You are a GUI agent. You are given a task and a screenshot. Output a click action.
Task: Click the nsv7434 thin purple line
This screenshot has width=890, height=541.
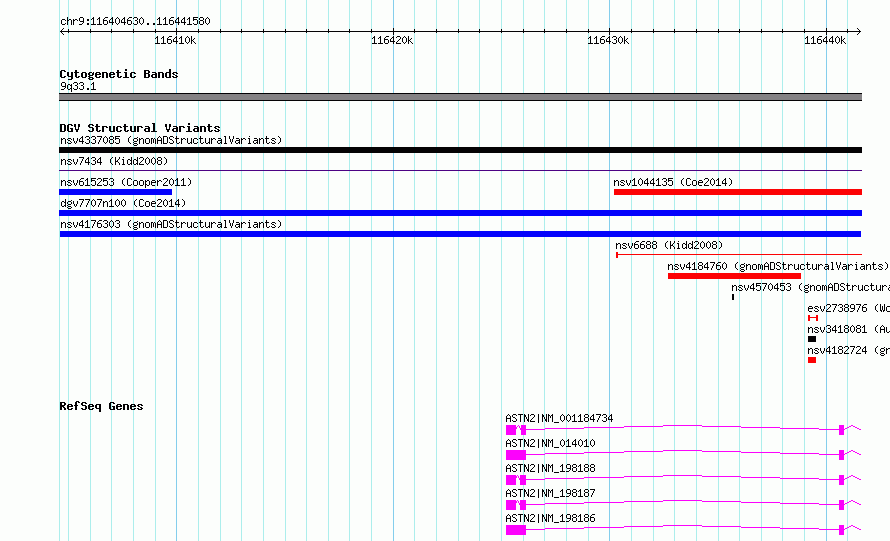[x=460, y=170]
